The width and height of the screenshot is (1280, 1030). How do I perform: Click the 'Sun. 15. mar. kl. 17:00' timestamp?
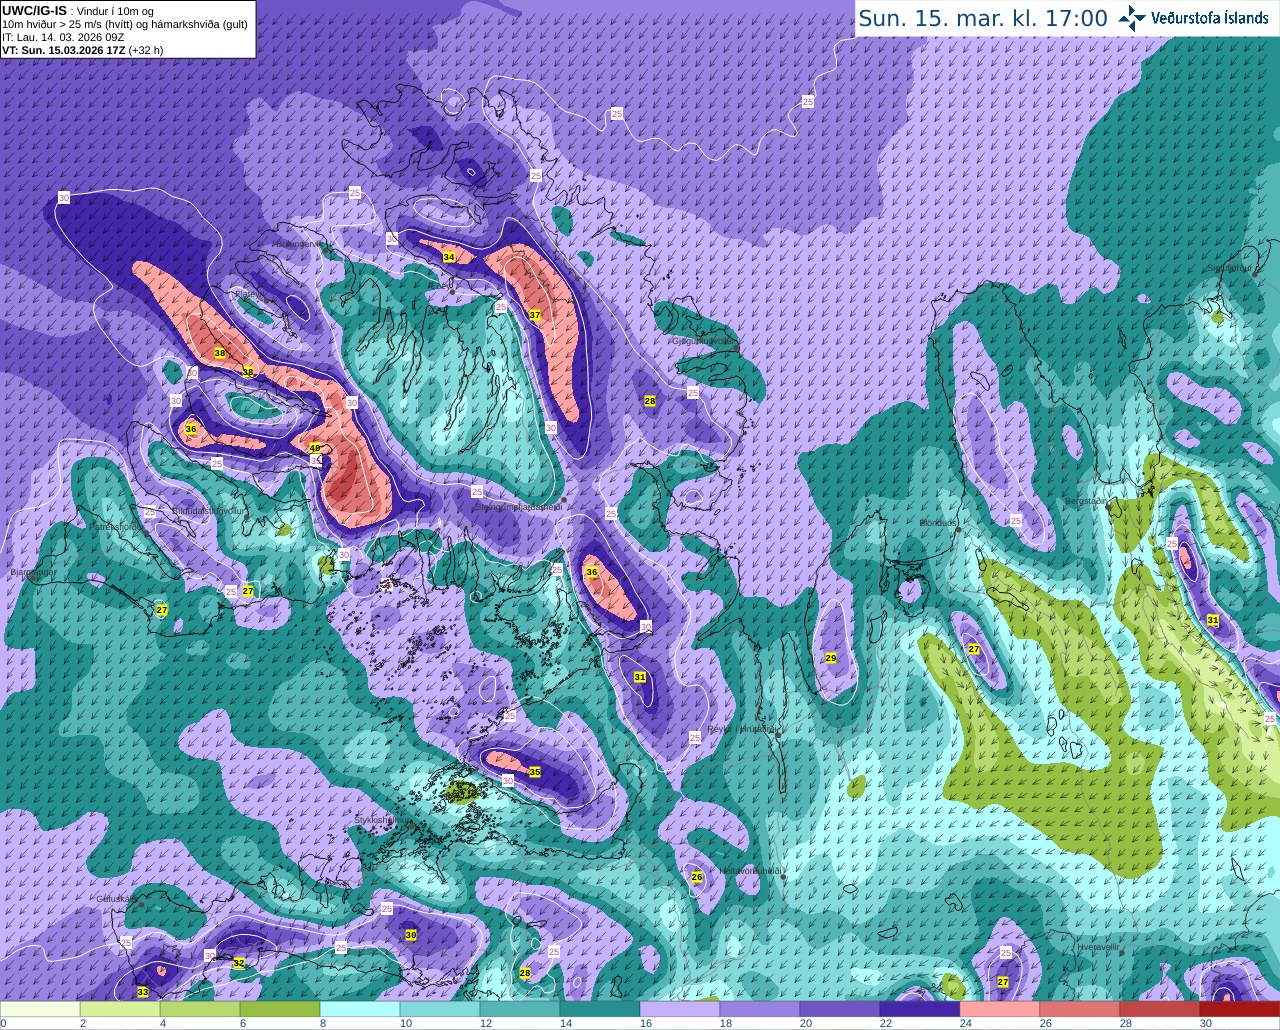tap(983, 19)
